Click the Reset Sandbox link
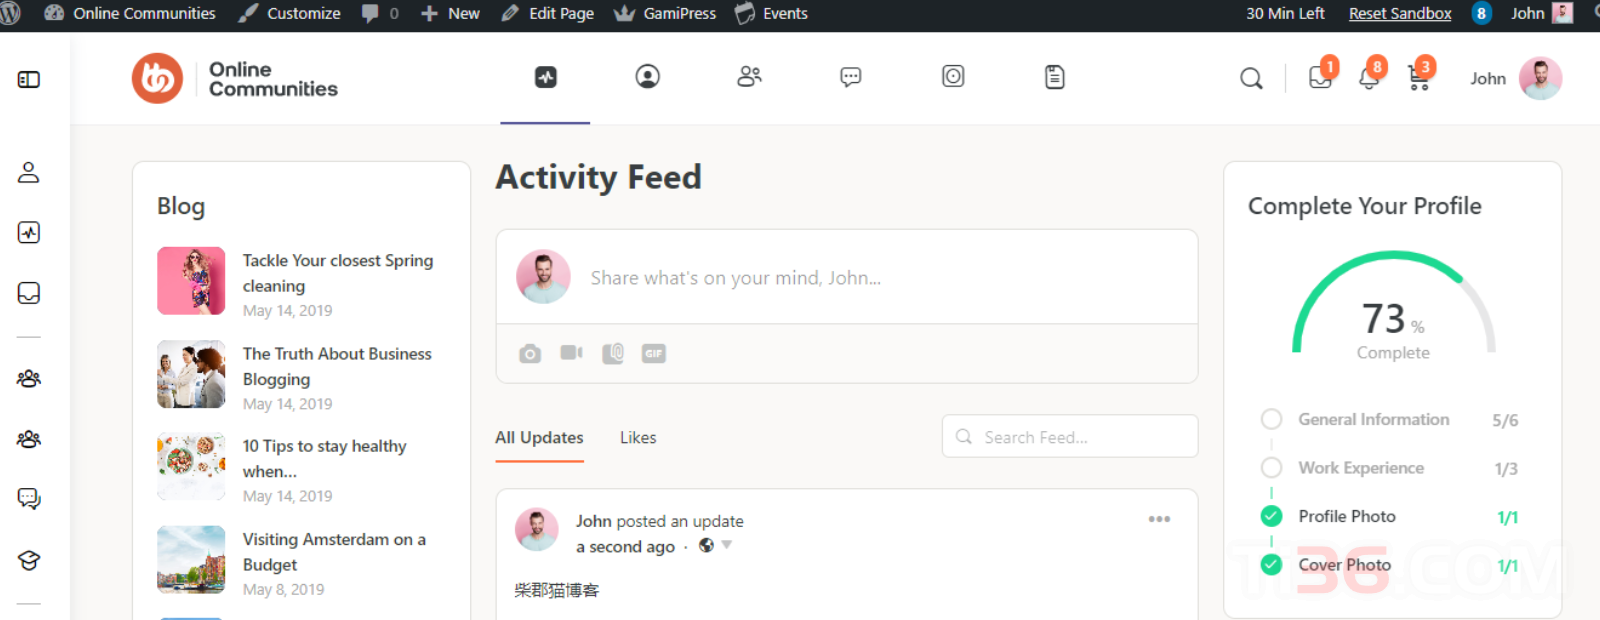1600x620 pixels. point(1399,13)
